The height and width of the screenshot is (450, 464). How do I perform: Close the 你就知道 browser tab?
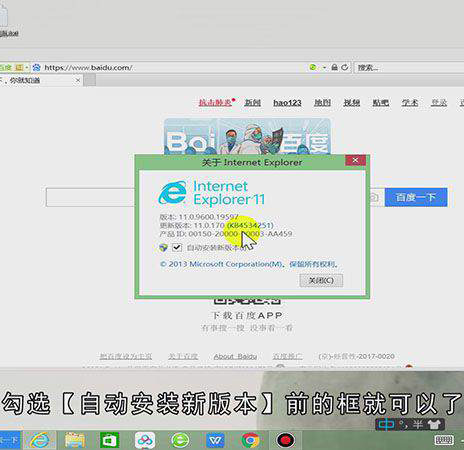point(78,80)
